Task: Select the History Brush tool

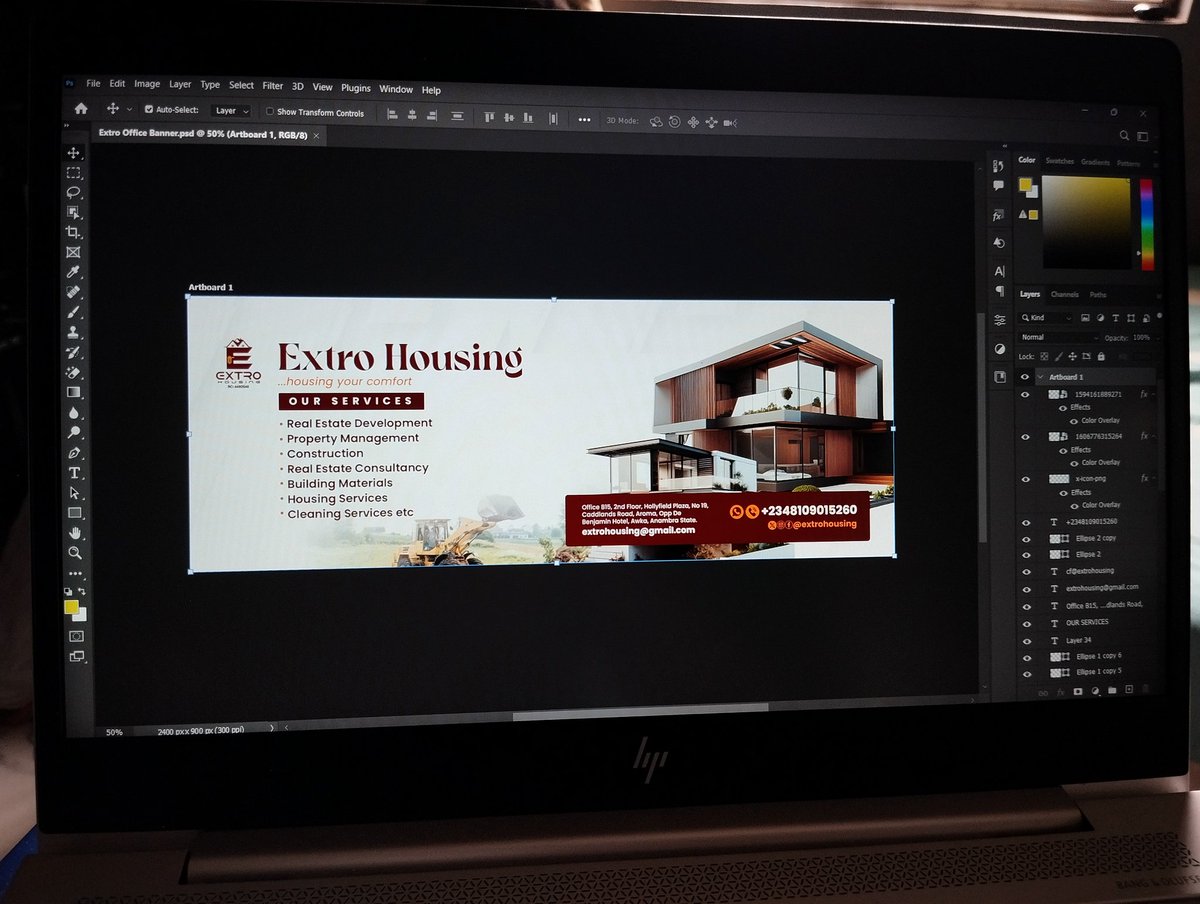Action: (74, 352)
